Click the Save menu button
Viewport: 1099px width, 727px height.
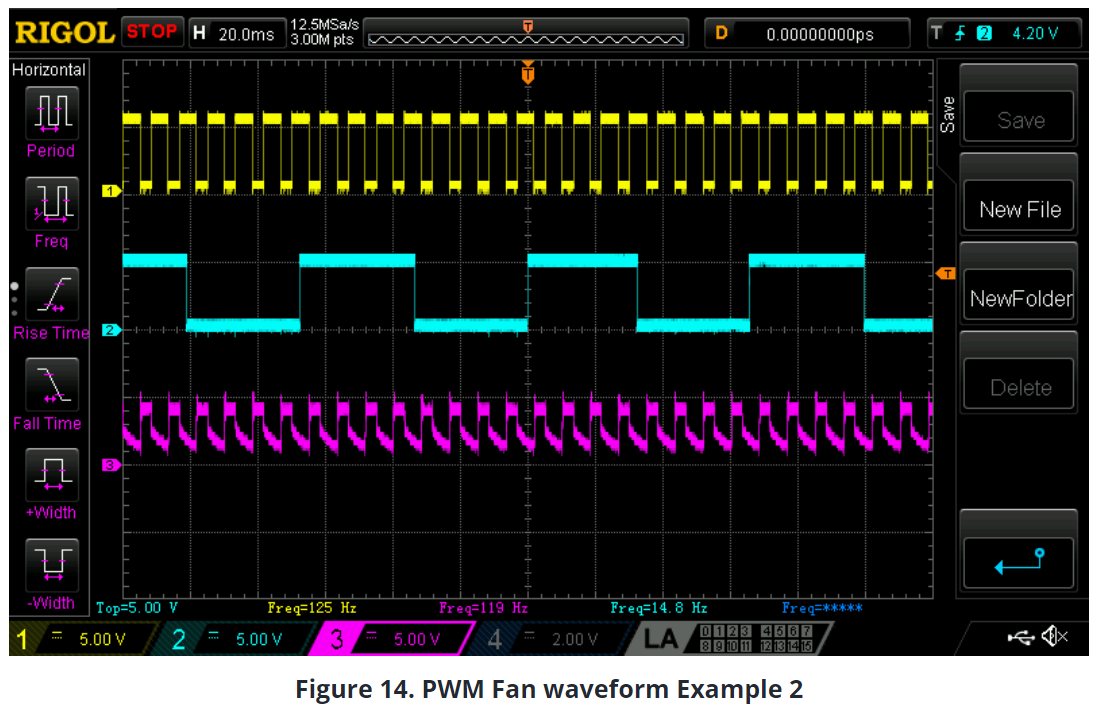tap(1018, 116)
